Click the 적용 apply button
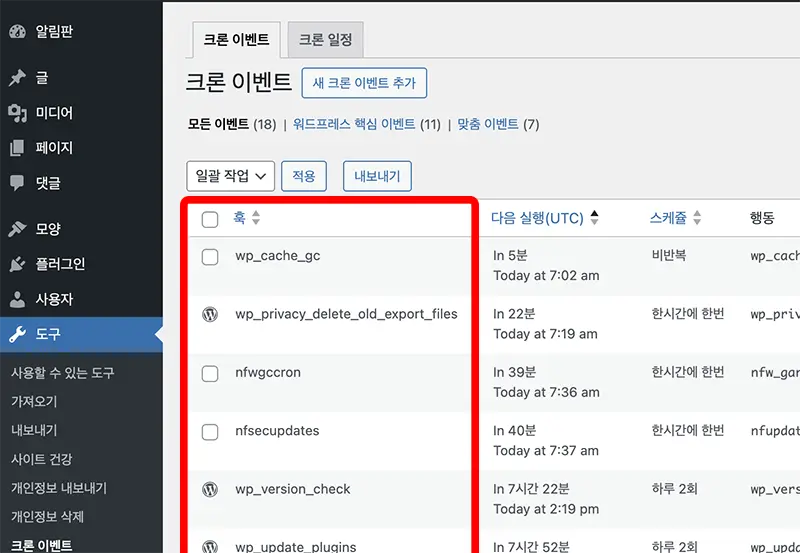This screenshot has height=553, width=800. click(304, 176)
